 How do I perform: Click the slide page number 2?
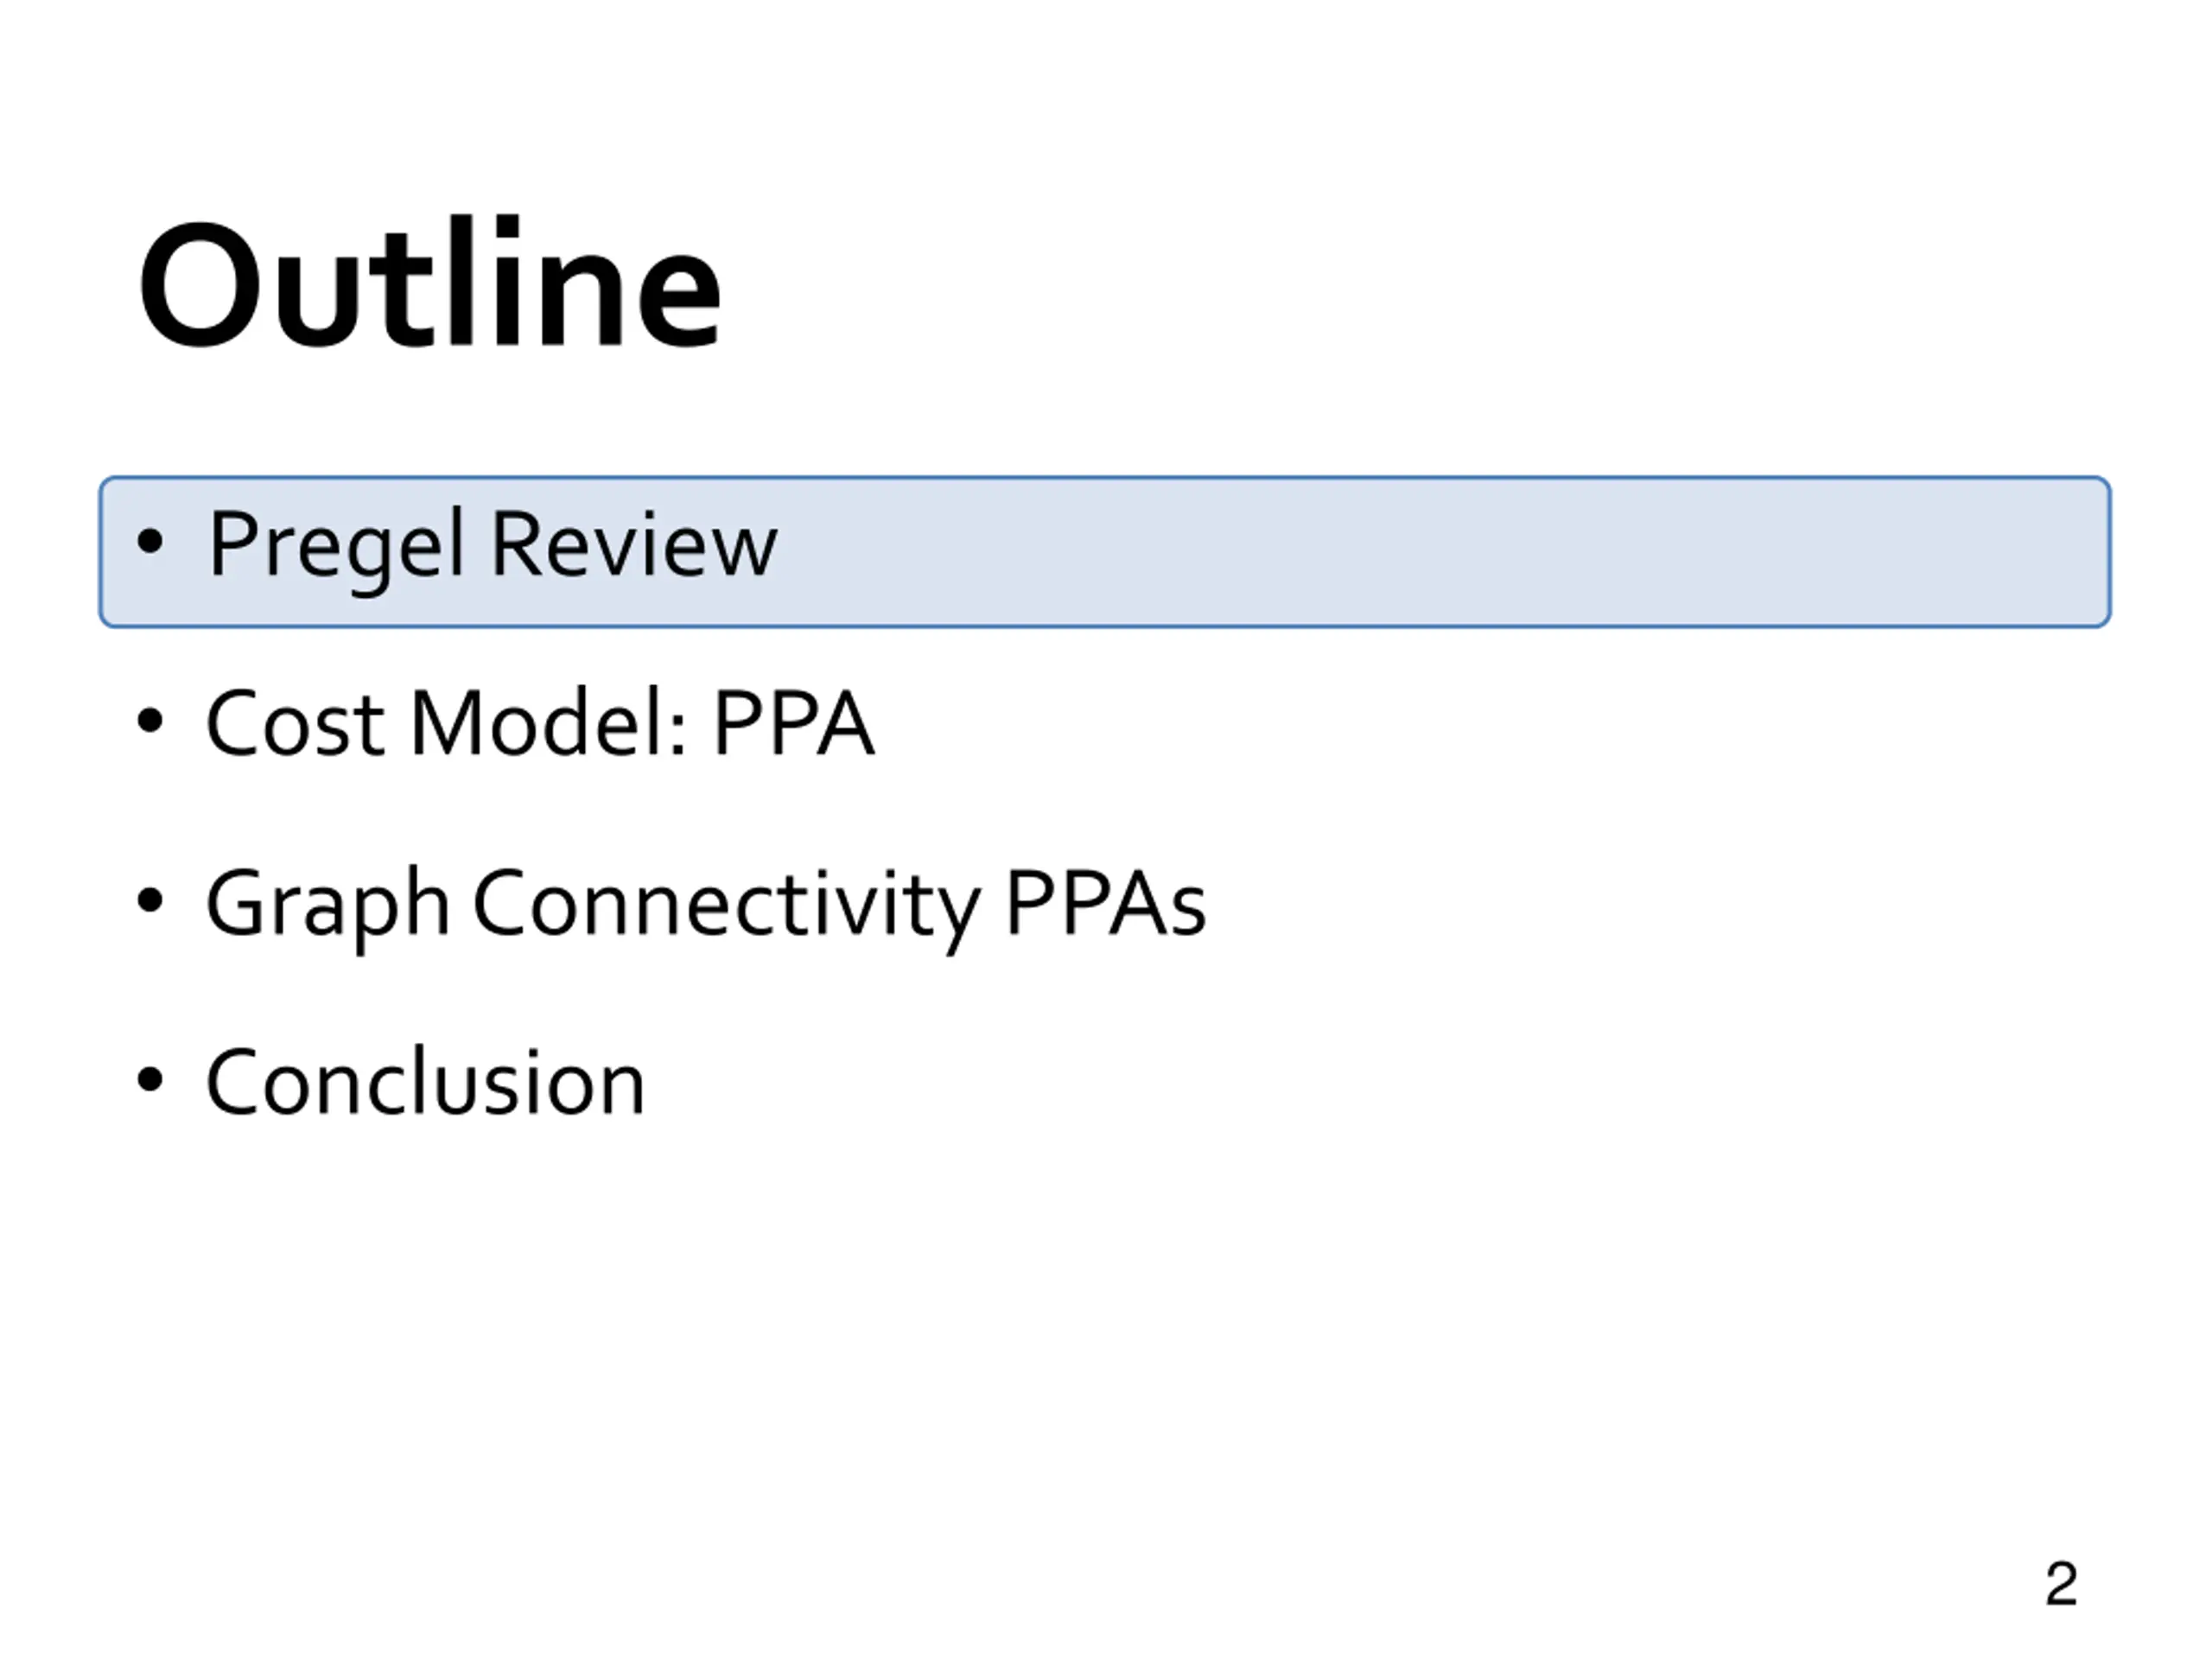(2061, 1584)
